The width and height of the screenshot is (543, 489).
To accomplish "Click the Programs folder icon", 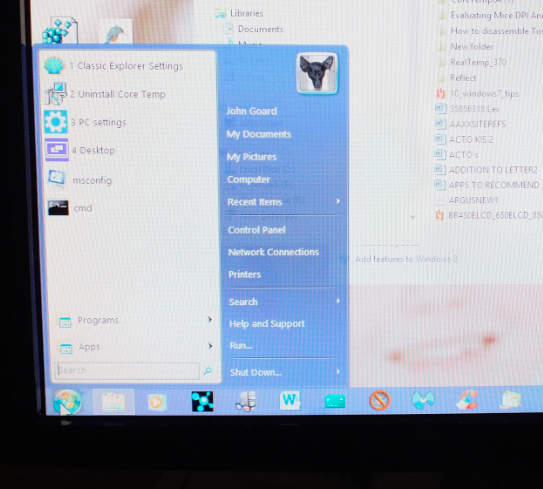I will pyautogui.click(x=65, y=322).
